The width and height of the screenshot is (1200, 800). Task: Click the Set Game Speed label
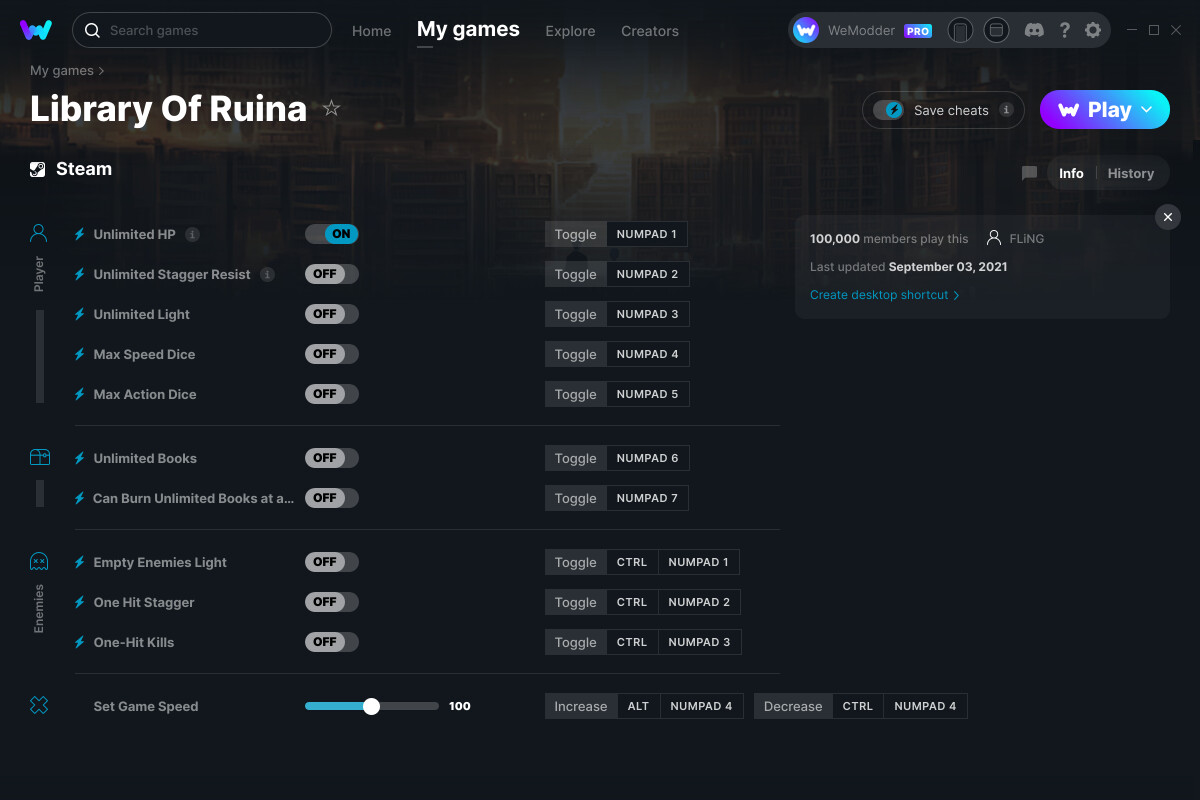click(x=146, y=706)
